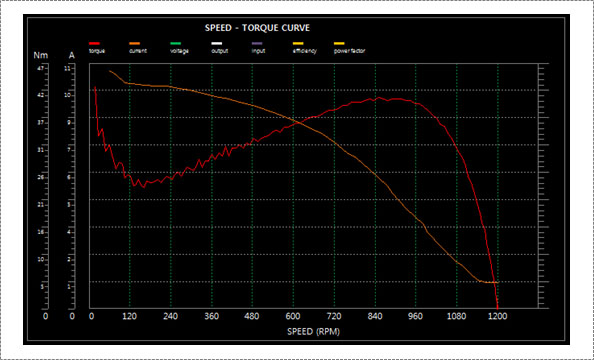
Task: Click the green voltage legend swatch
Action: 176,44
